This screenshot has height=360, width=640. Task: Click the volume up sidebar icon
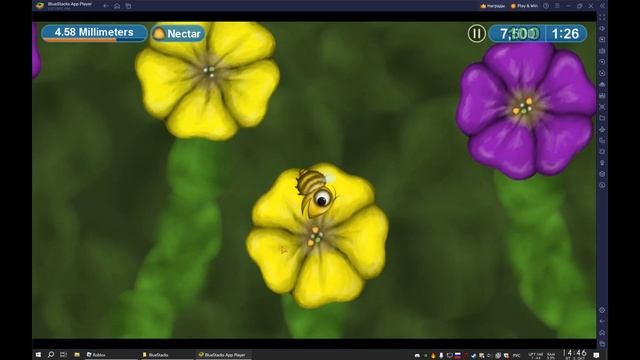602,29
